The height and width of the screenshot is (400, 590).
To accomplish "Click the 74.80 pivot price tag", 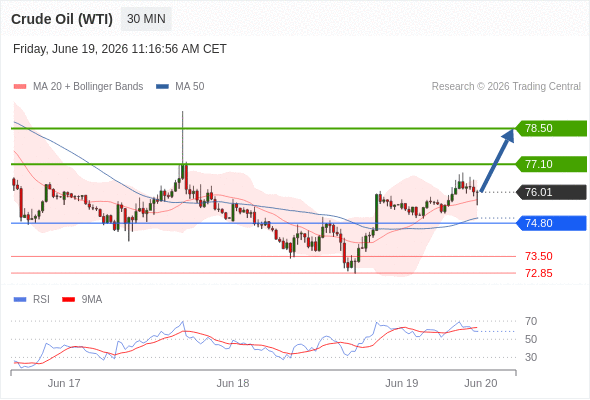I will [551, 223].
